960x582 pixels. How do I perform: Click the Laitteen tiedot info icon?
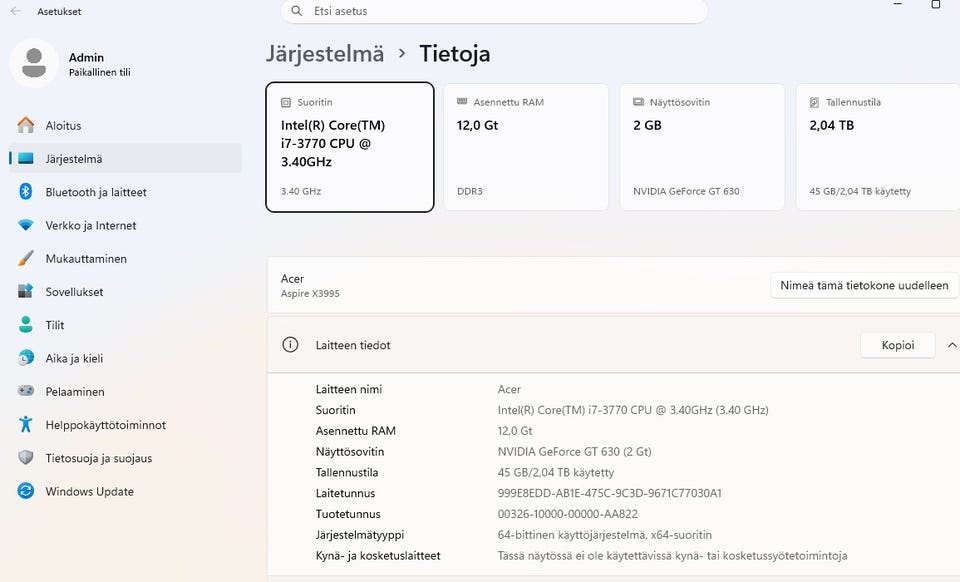(x=290, y=345)
